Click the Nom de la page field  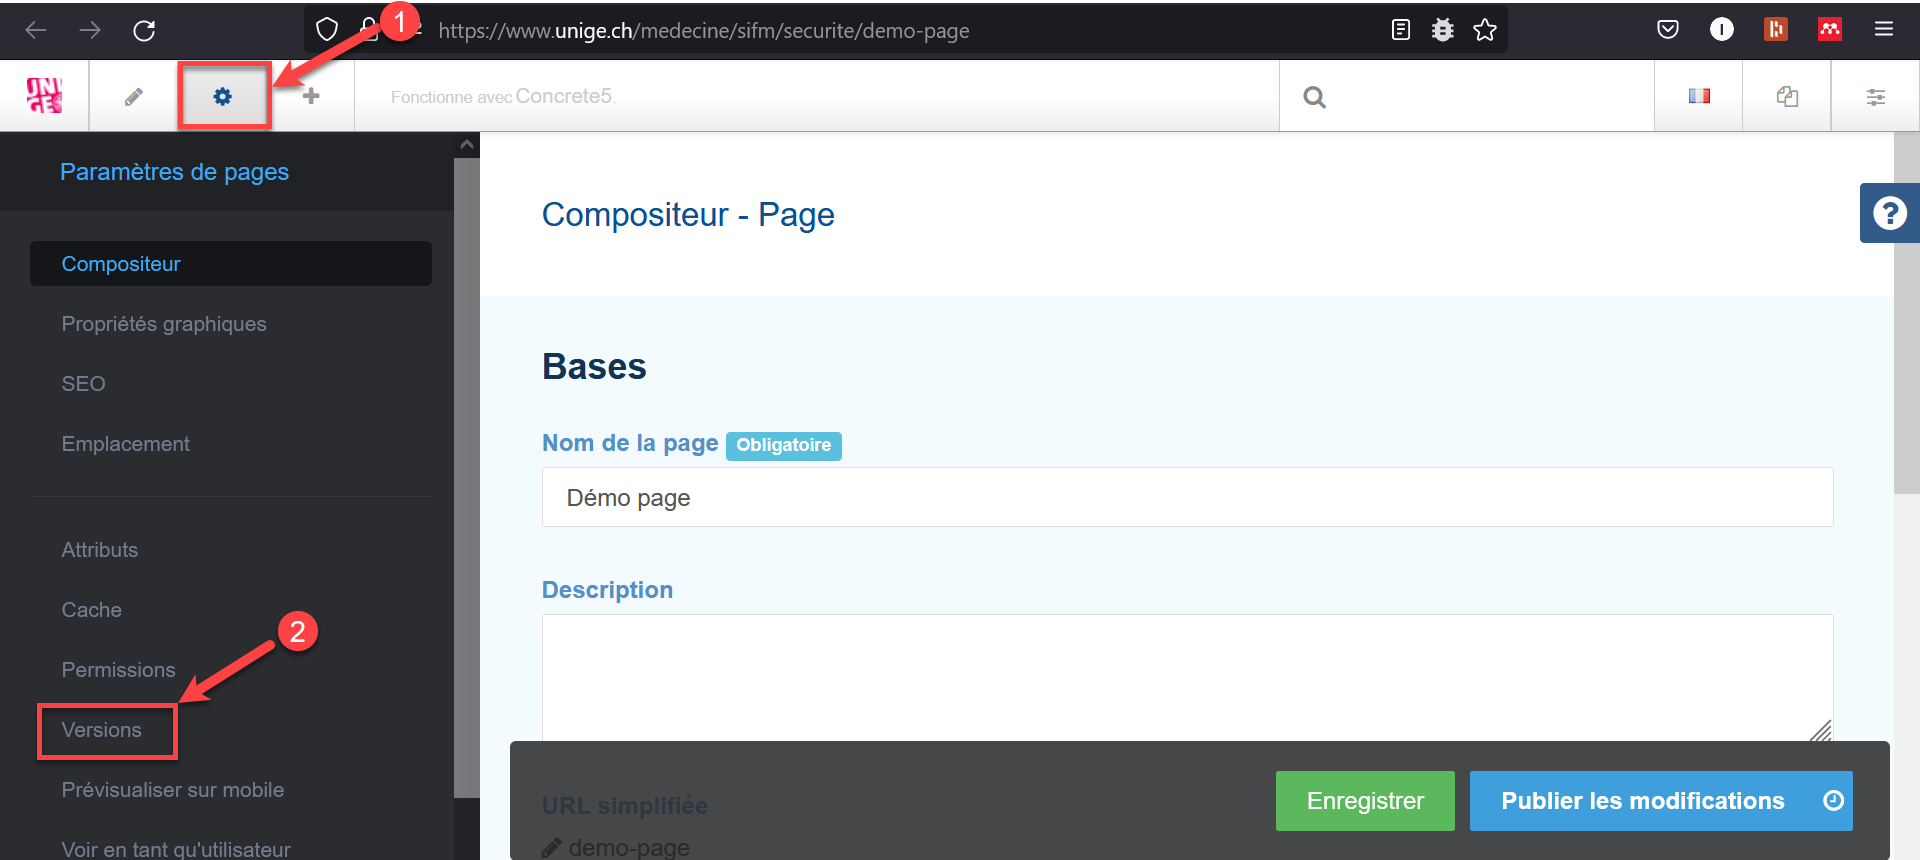(1187, 497)
